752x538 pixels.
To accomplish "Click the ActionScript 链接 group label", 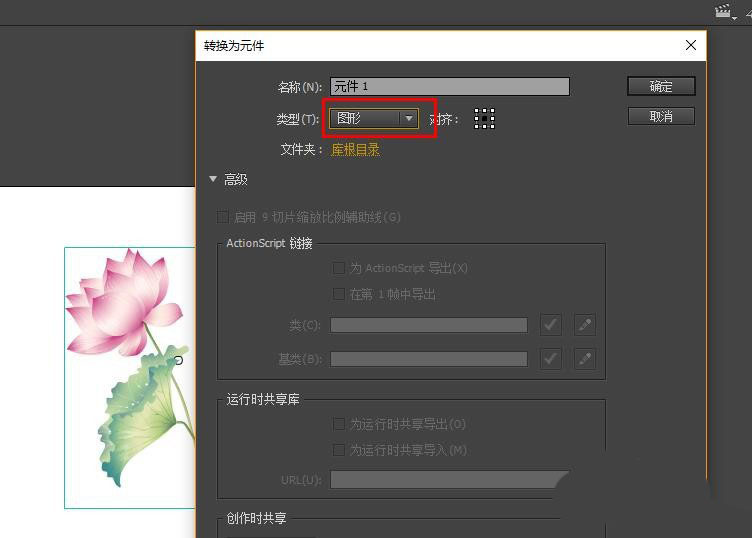I will click(269, 244).
